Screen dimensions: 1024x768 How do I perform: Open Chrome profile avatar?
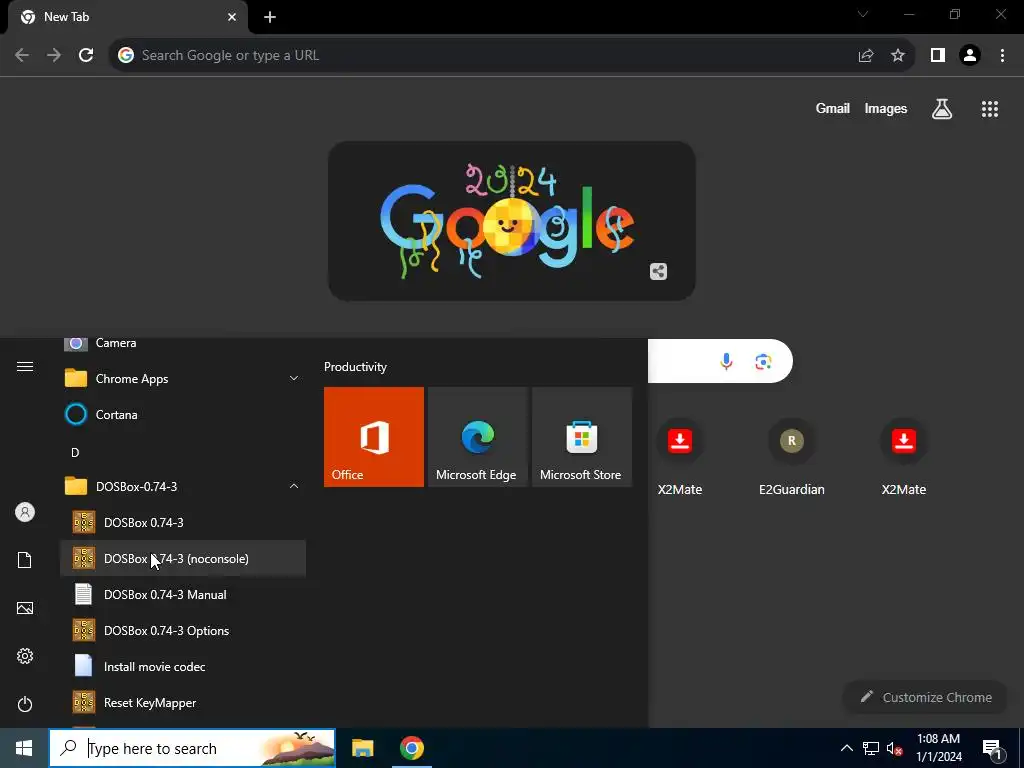point(970,56)
